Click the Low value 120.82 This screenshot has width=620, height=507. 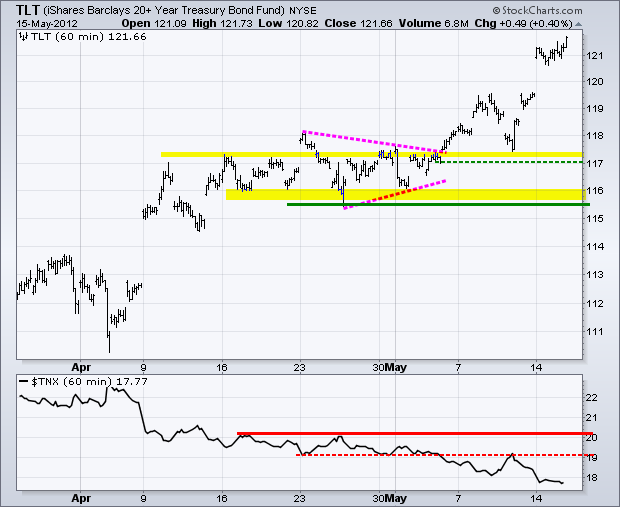coord(302,24)
